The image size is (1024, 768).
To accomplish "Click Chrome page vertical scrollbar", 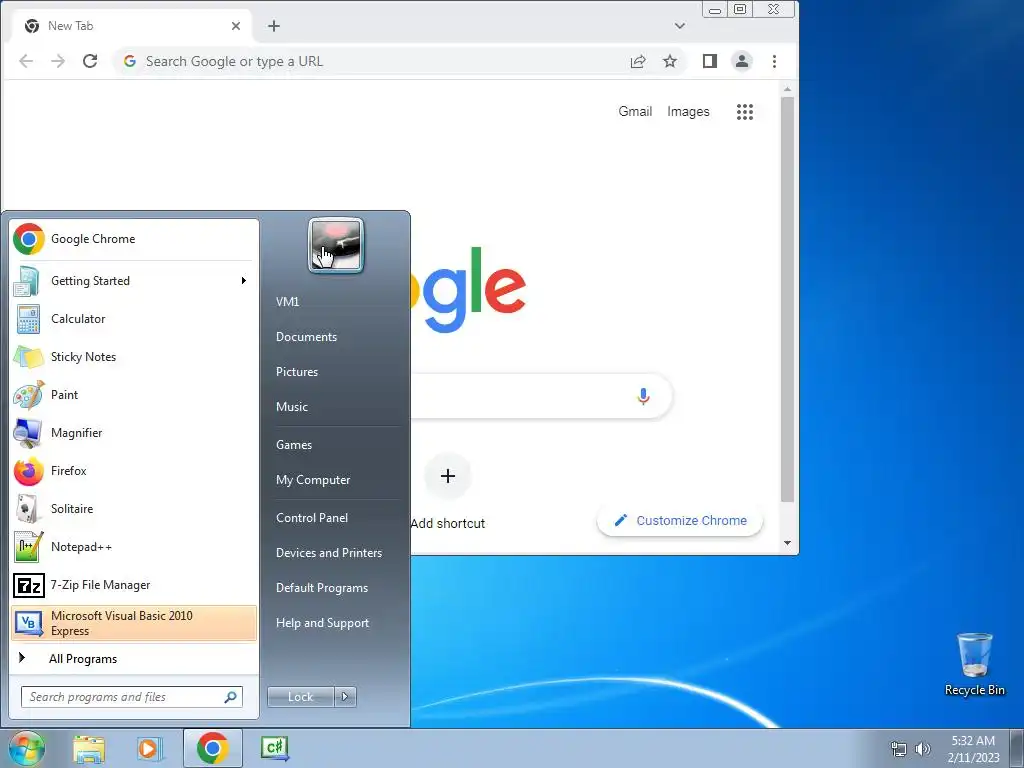I will click(x=788, y=300).
